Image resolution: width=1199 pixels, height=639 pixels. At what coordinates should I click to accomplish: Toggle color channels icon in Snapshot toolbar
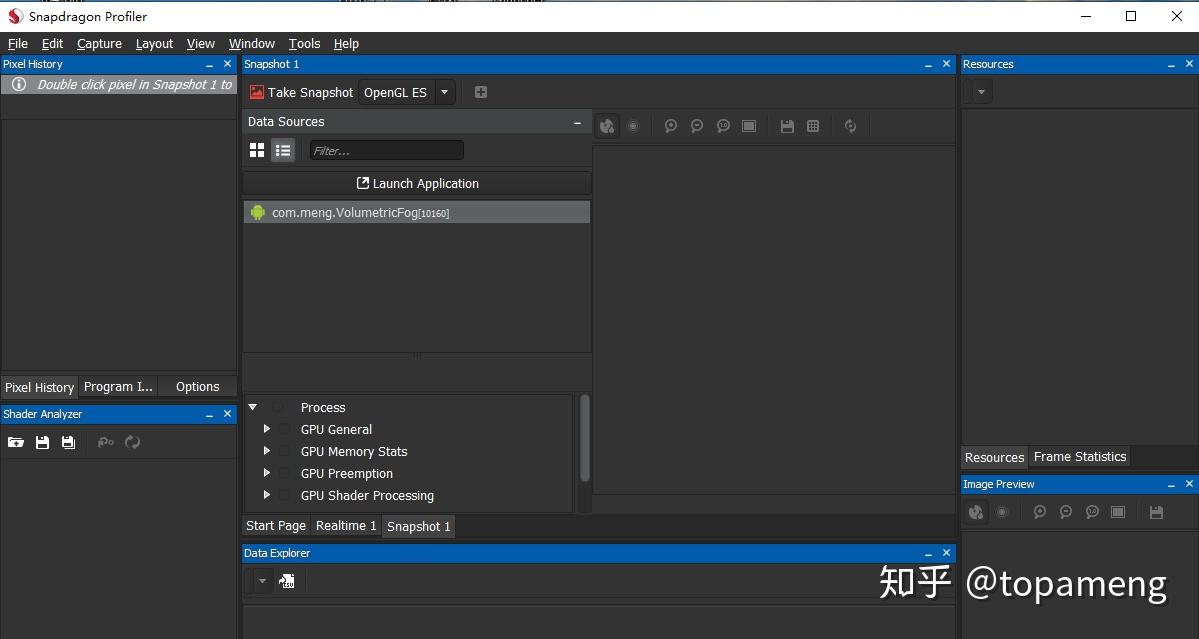[x=607, y=126]
